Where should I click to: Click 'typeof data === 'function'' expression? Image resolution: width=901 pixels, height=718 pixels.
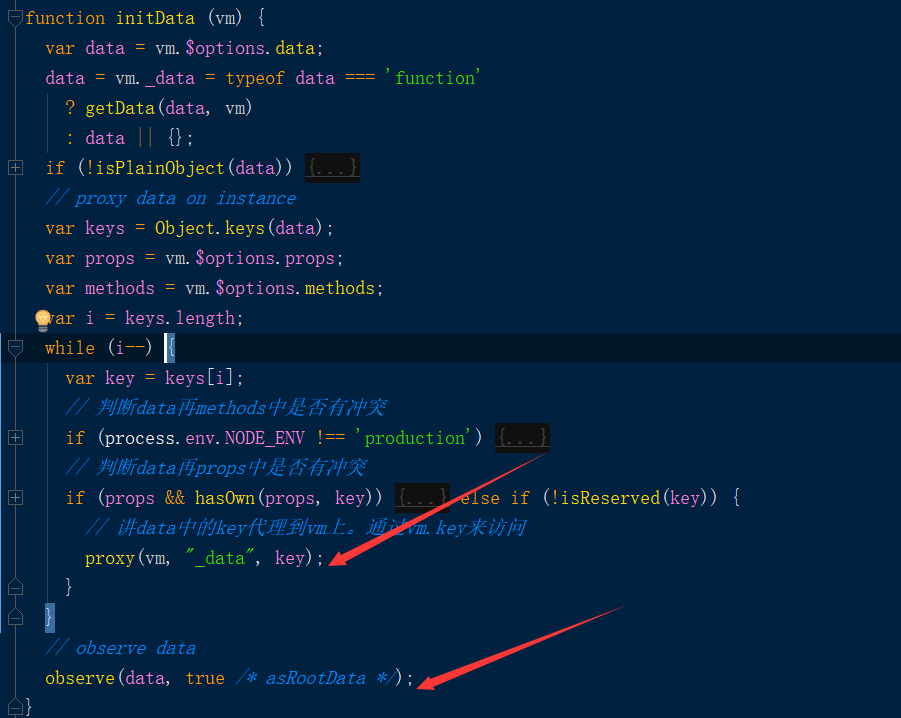353,78
